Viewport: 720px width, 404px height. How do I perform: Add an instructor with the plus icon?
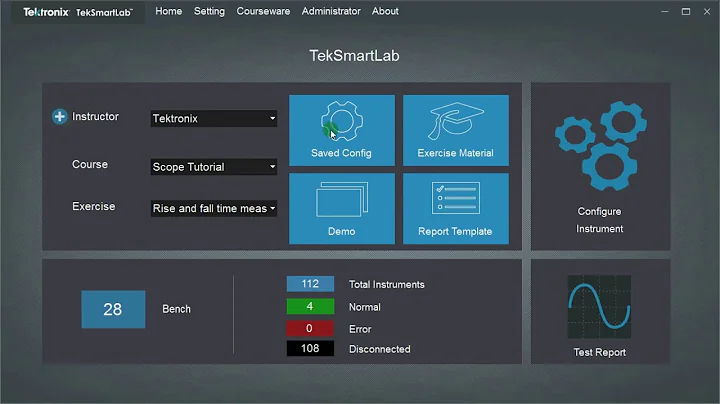59,117
